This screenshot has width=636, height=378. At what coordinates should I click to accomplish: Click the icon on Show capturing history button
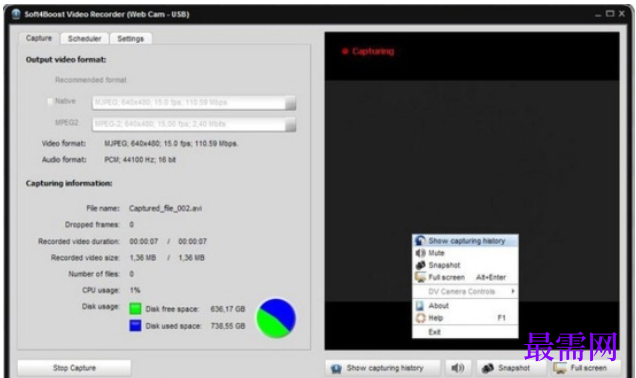pyautogui.click(x=336, y=368)
